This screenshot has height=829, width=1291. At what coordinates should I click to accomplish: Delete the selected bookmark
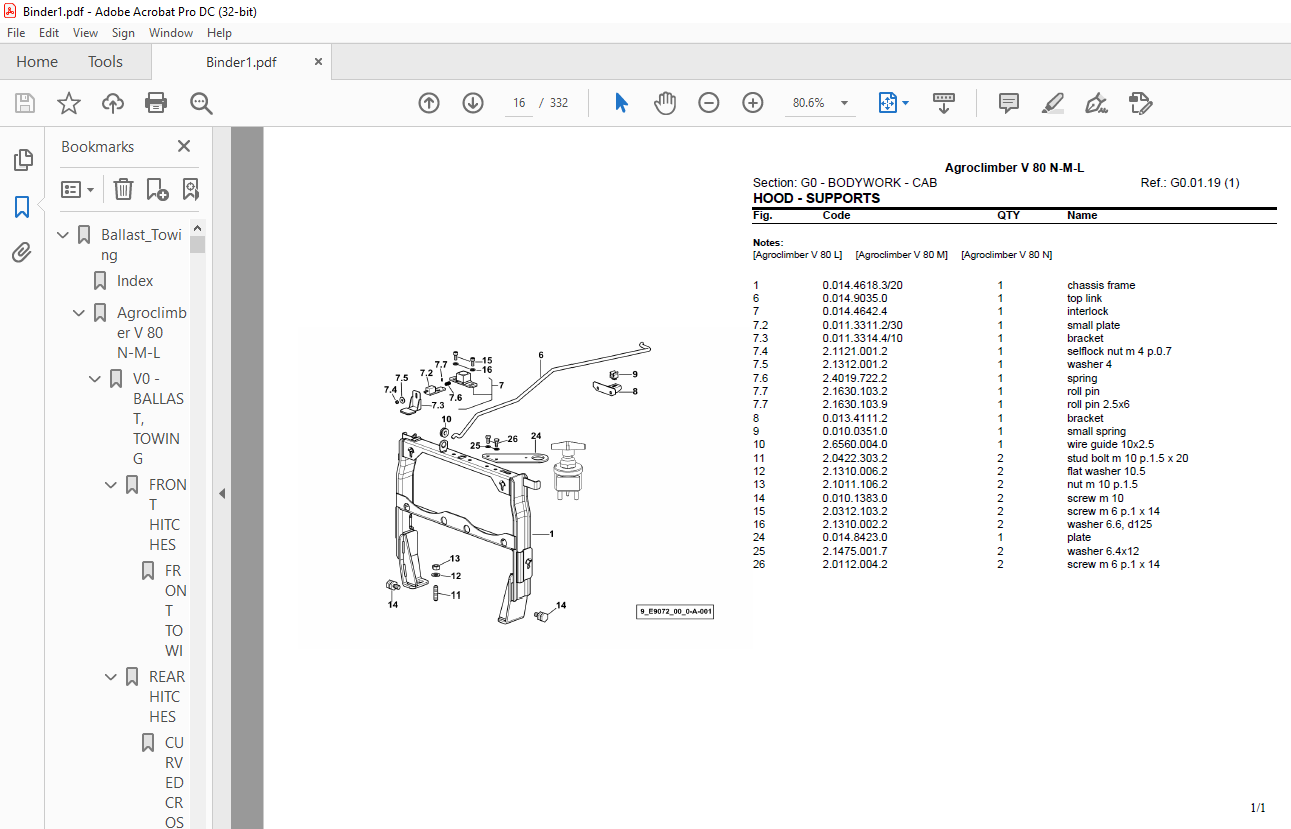click(123, 189)
